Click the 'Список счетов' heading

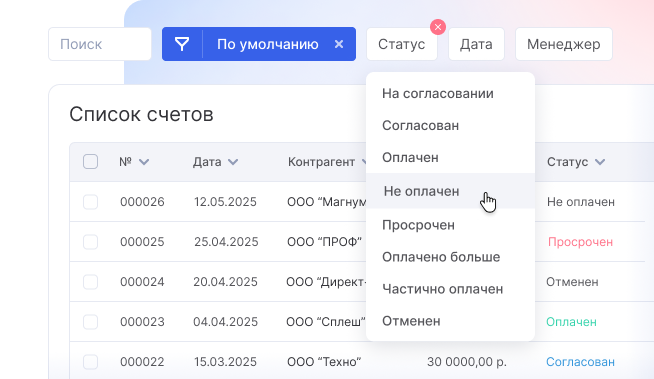[x=141, y=114]
